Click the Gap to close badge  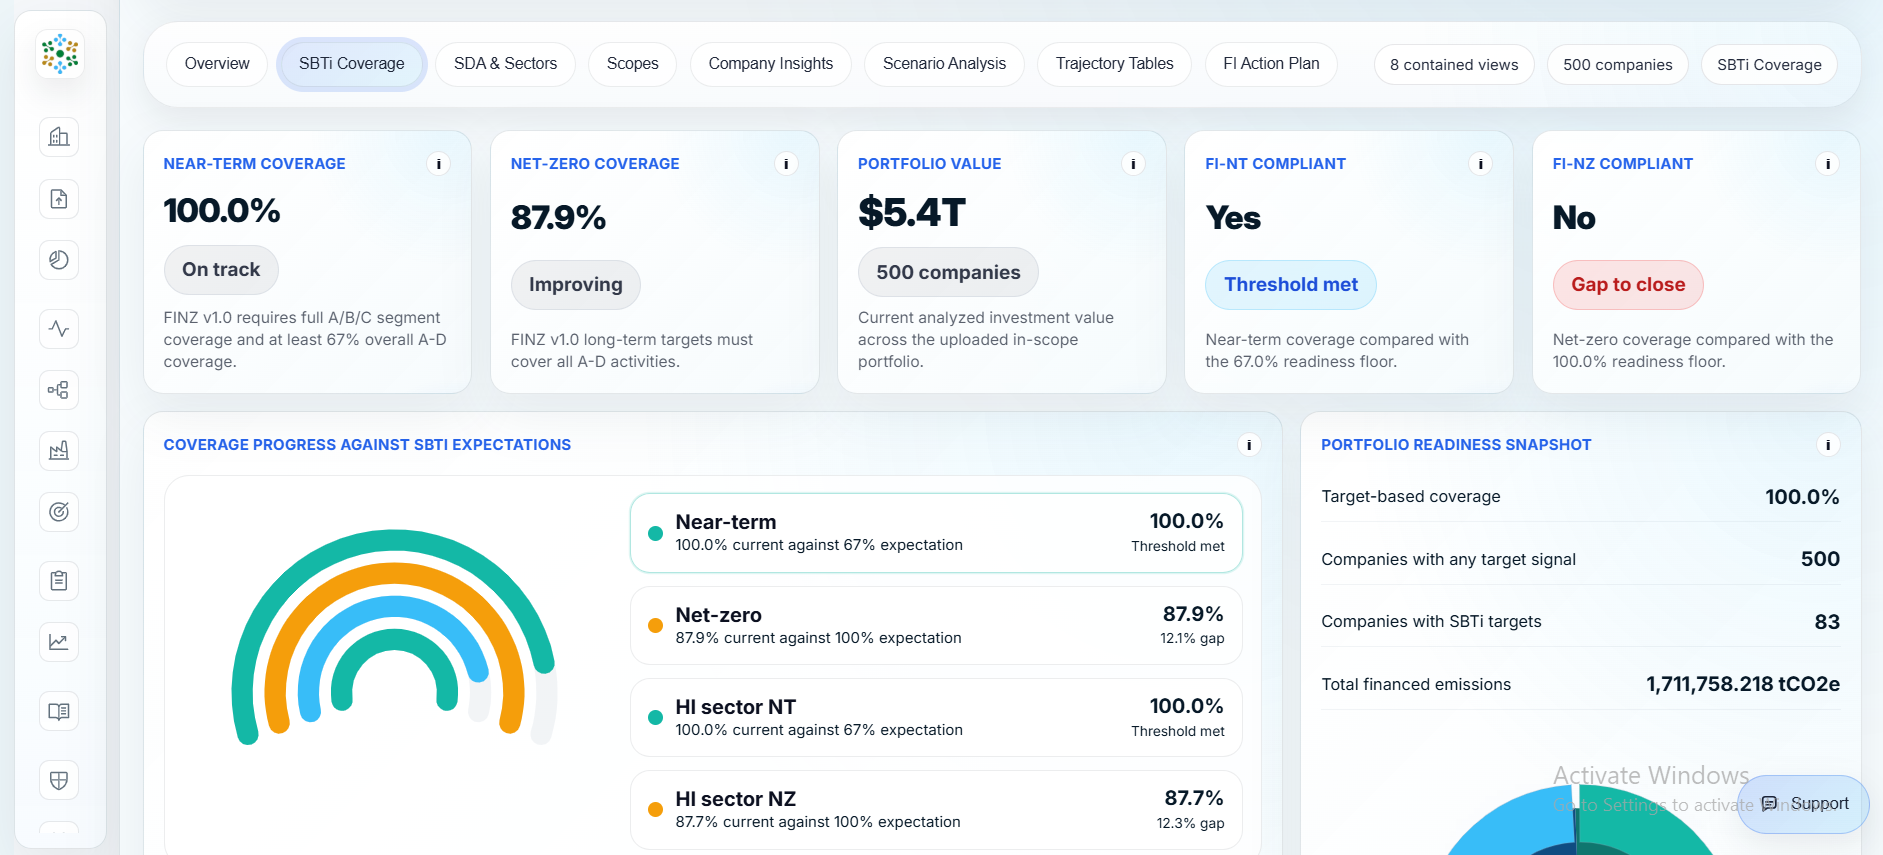click(1628, 285)
